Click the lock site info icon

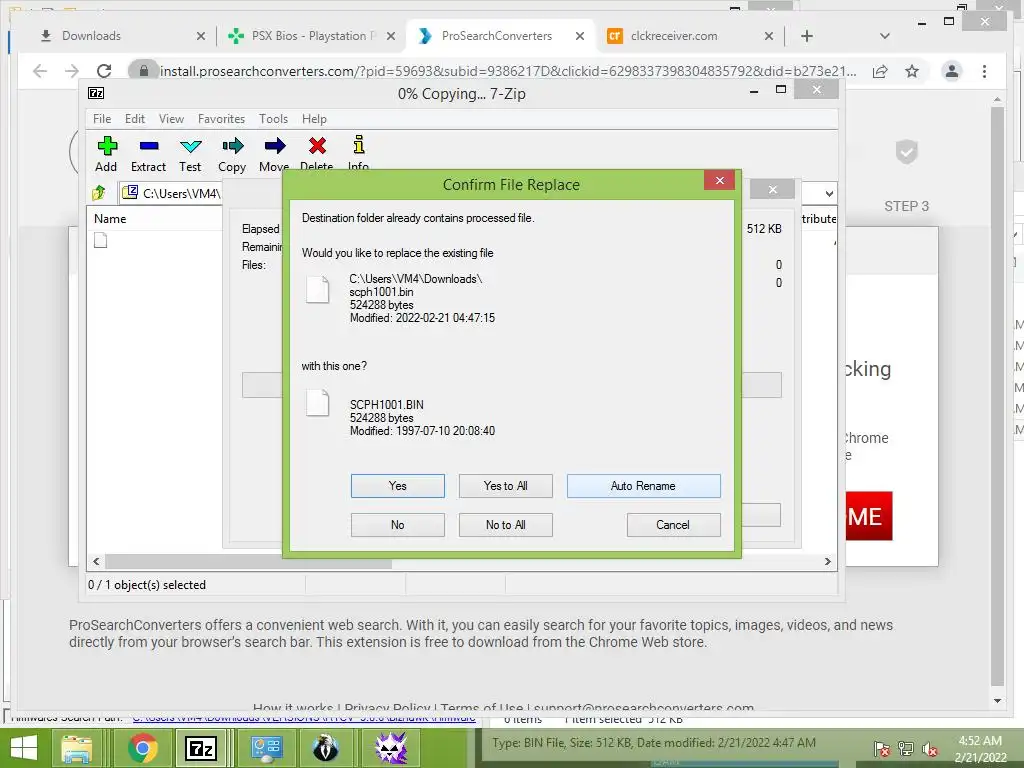point(144,71)
